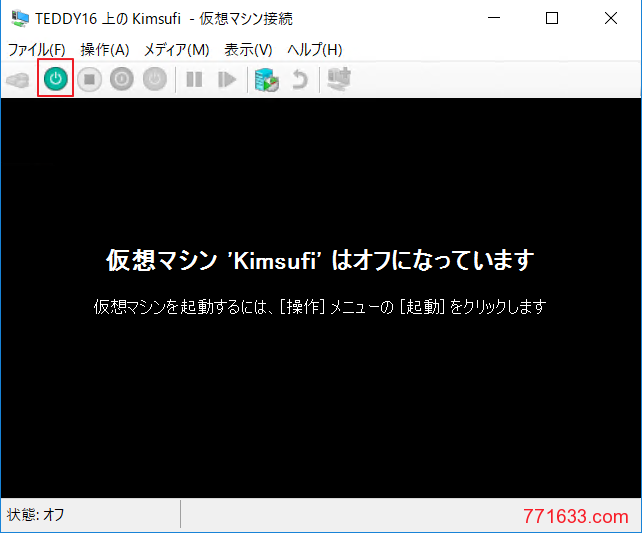Screen dimensions: 642x535
Task: Click the Revert undo arrow icon
Action: 300,79
